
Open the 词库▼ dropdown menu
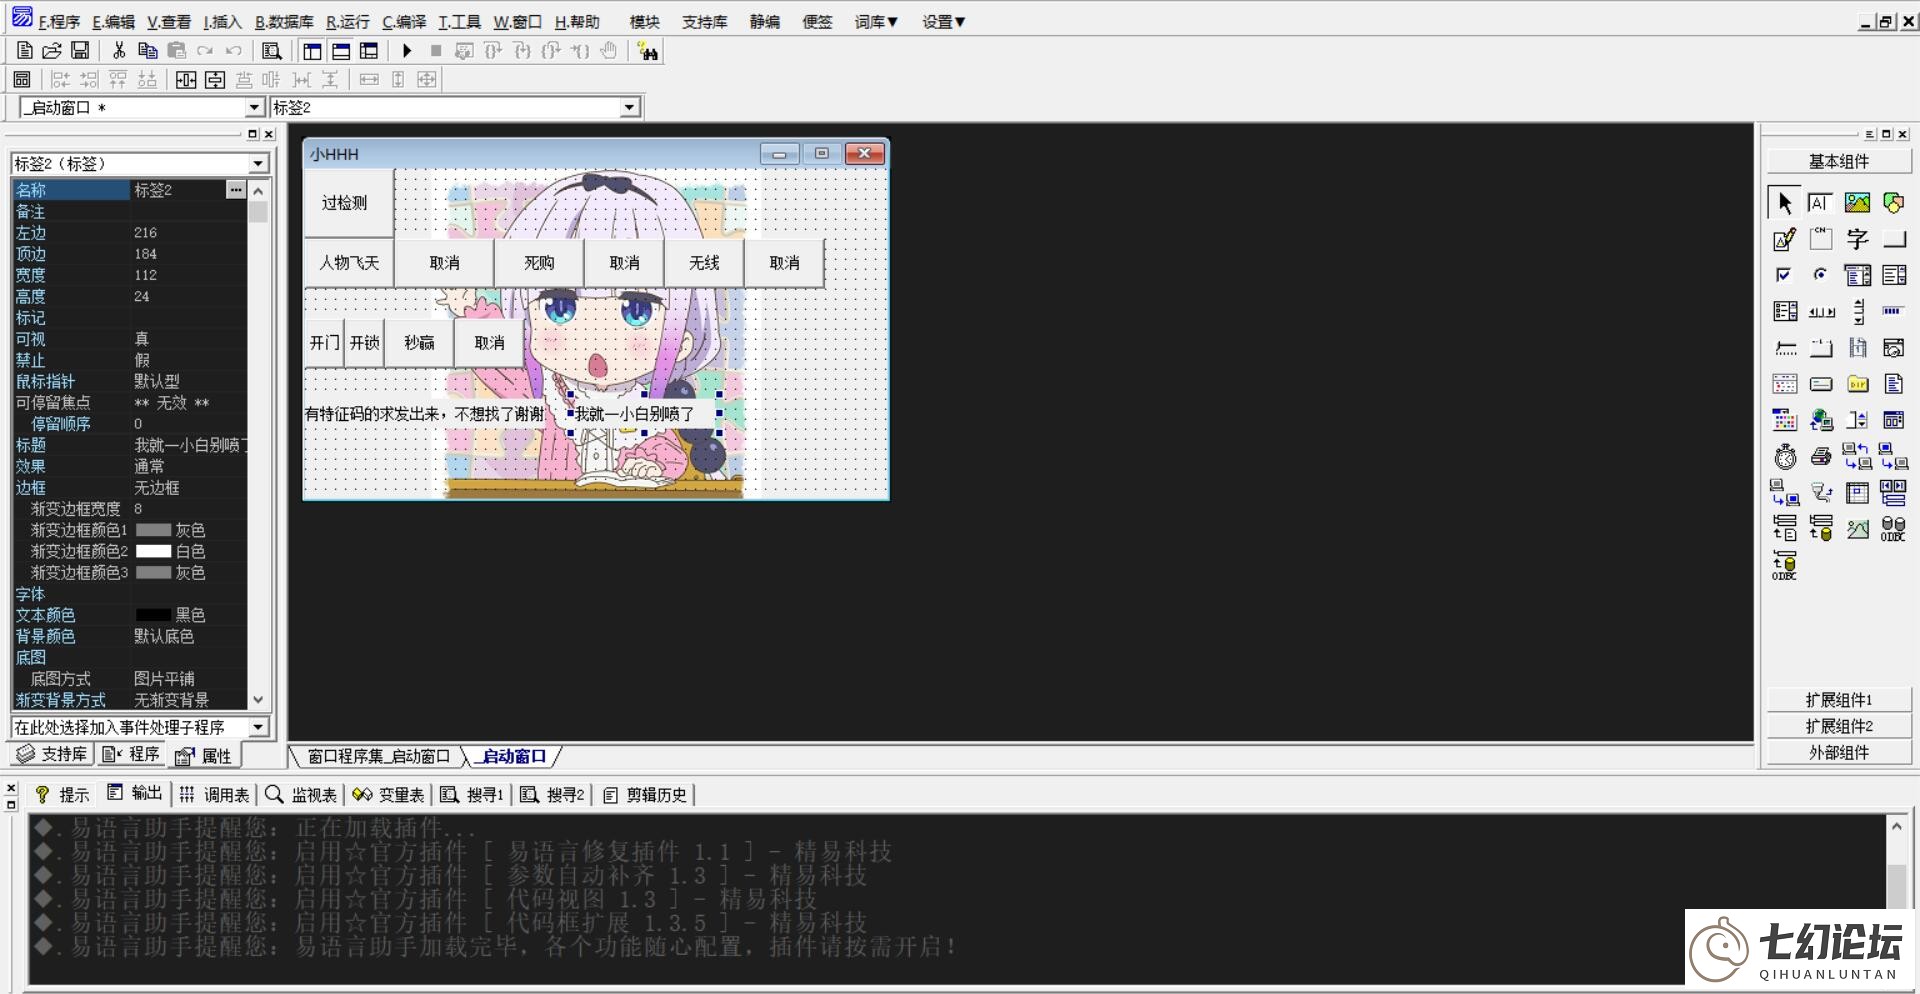tap(876, 22)
